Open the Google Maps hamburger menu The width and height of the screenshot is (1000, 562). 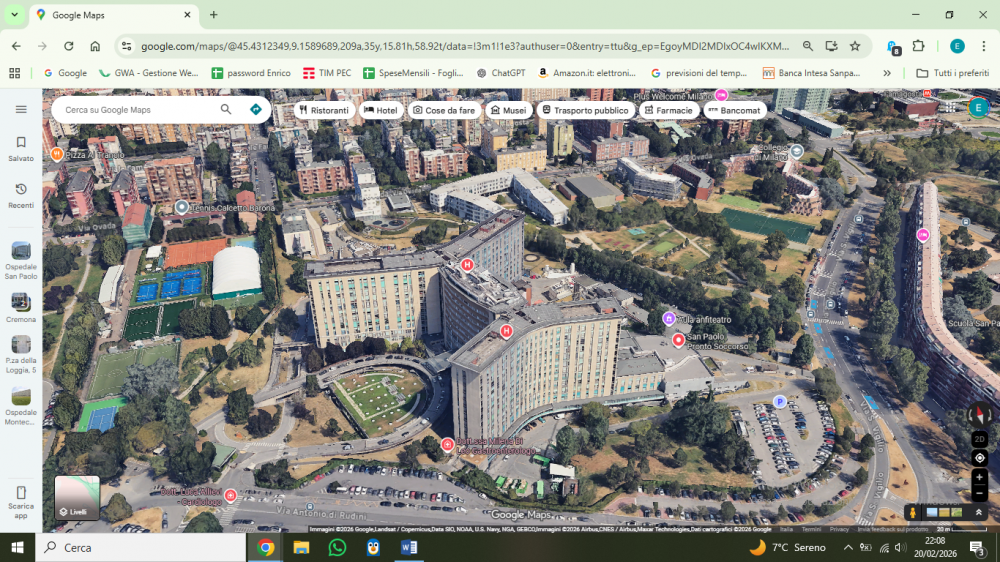pos(21,109)
